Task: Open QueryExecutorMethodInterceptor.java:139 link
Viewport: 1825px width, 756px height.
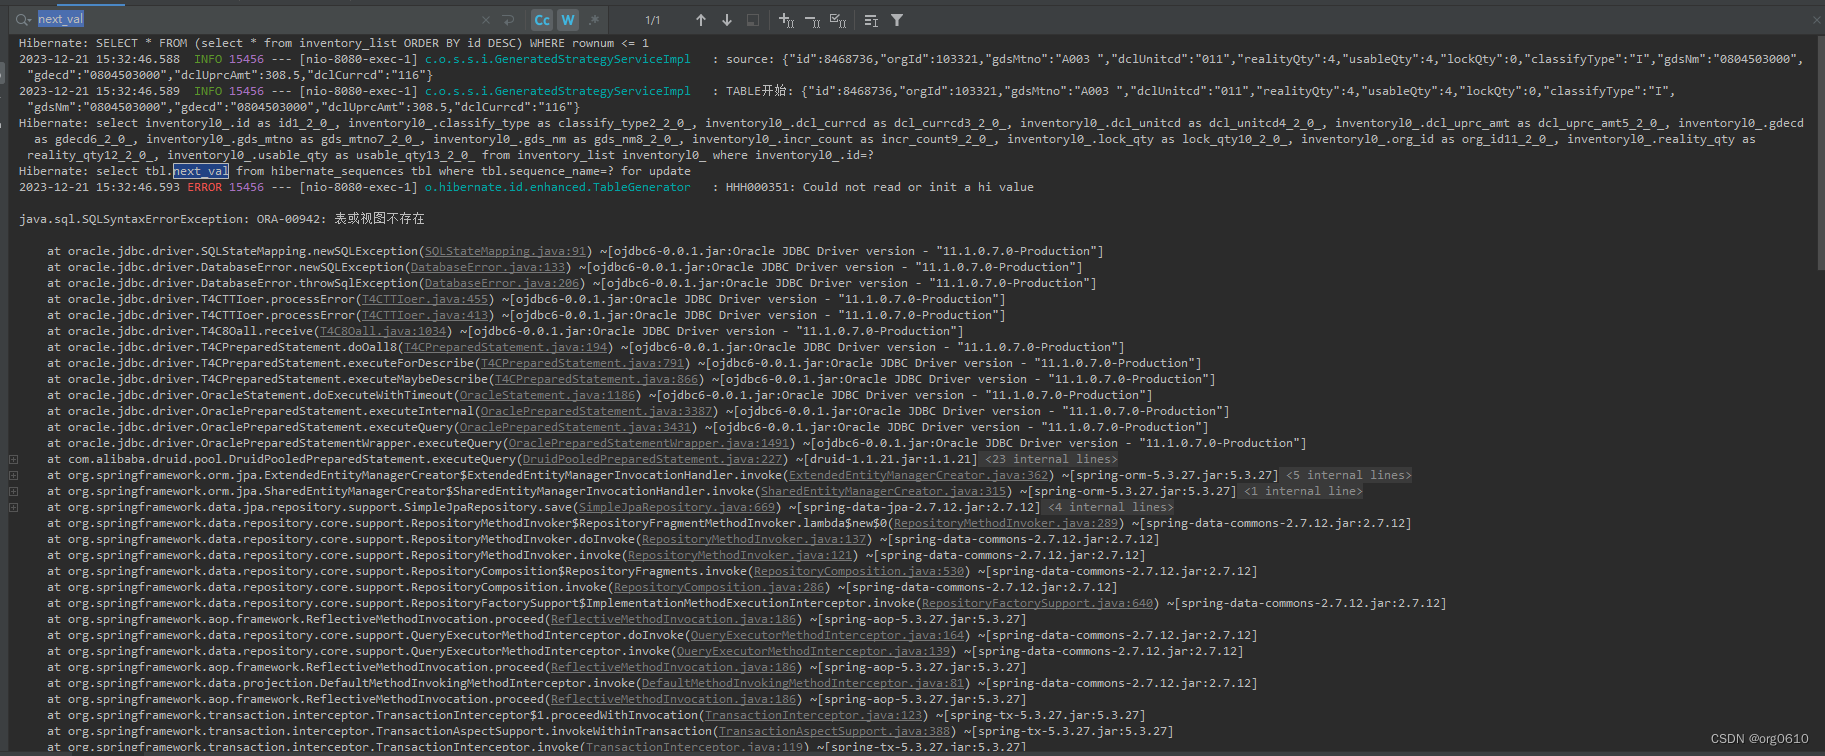Action: (x=813, y=652)
